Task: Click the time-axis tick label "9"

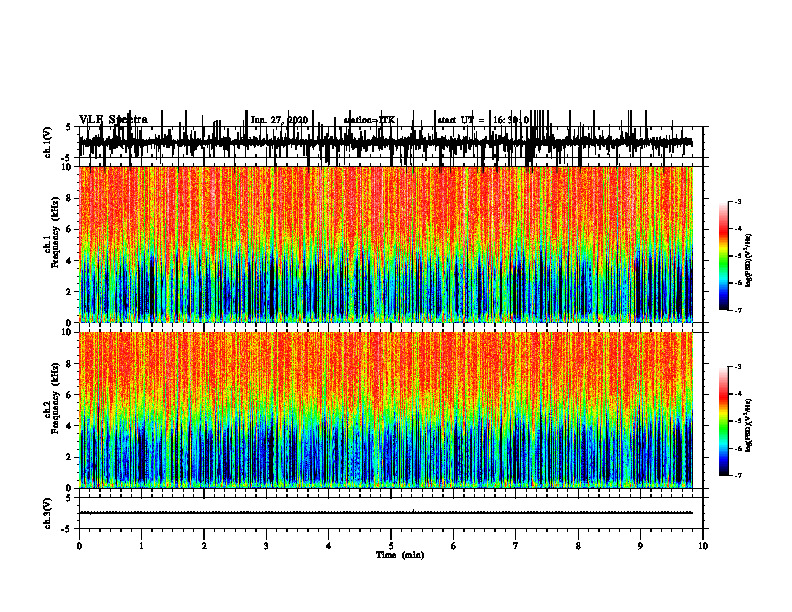Action: [x=640, y=546]
